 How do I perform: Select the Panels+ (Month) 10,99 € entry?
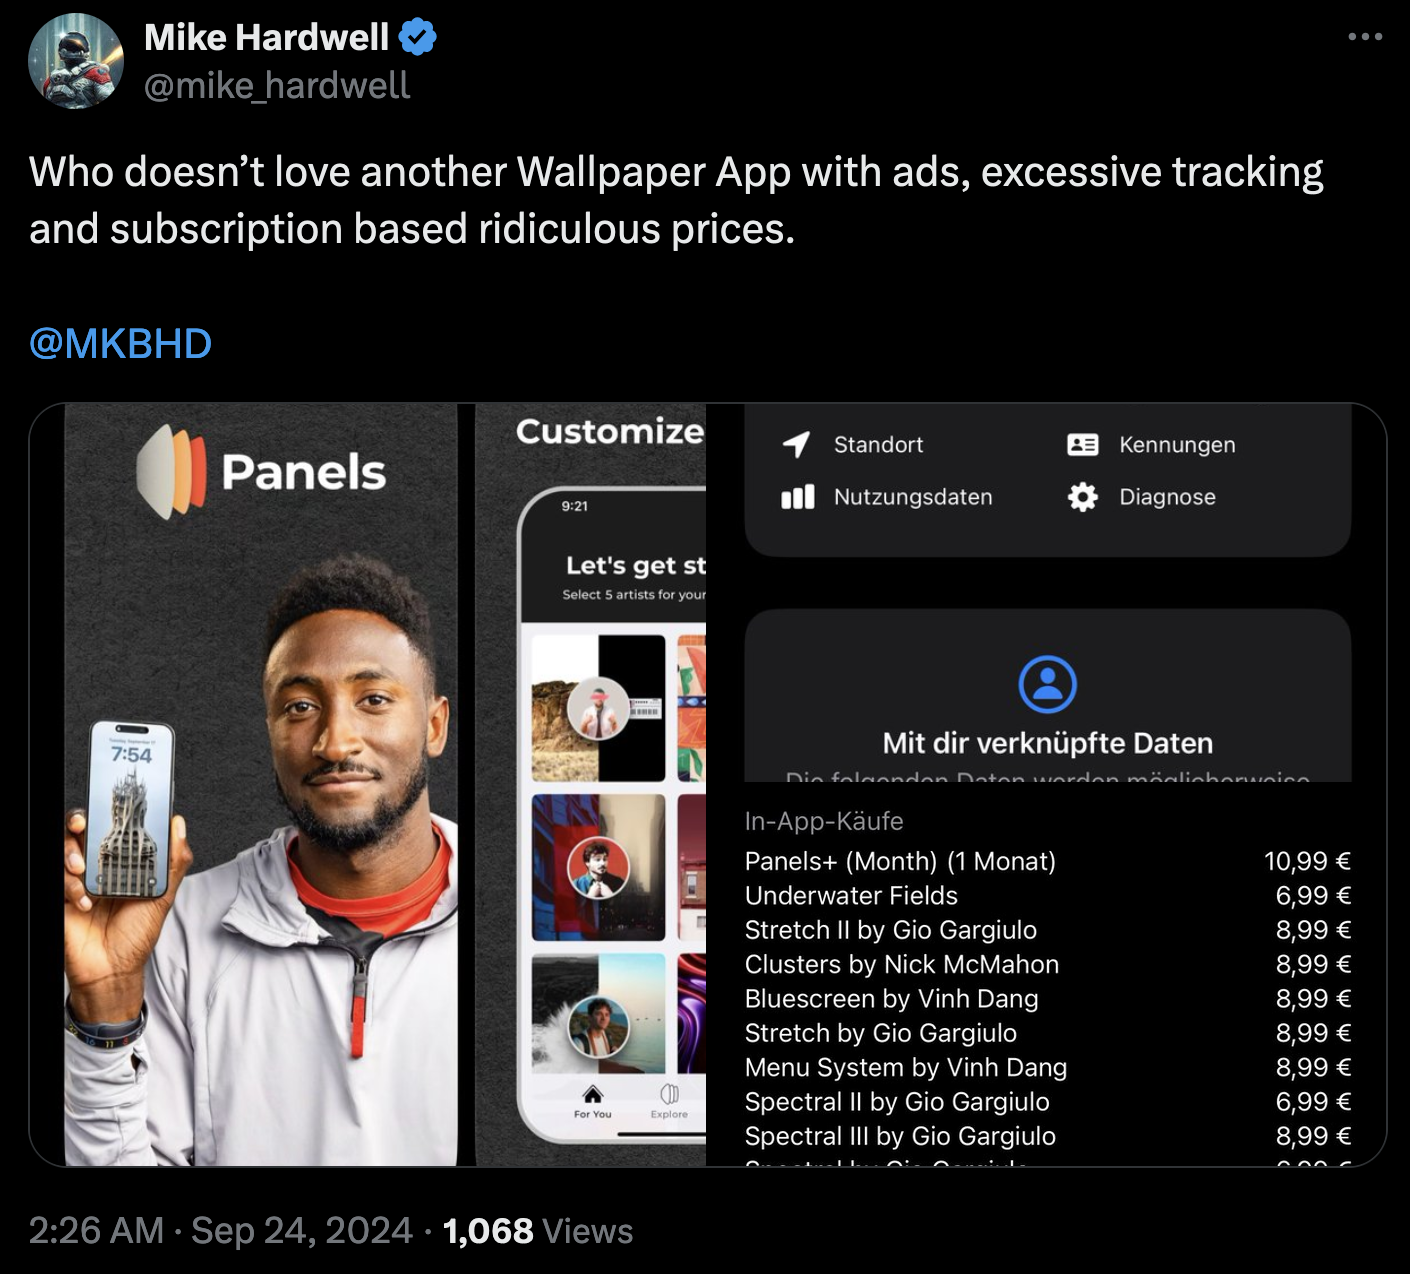coord(1047,861)
